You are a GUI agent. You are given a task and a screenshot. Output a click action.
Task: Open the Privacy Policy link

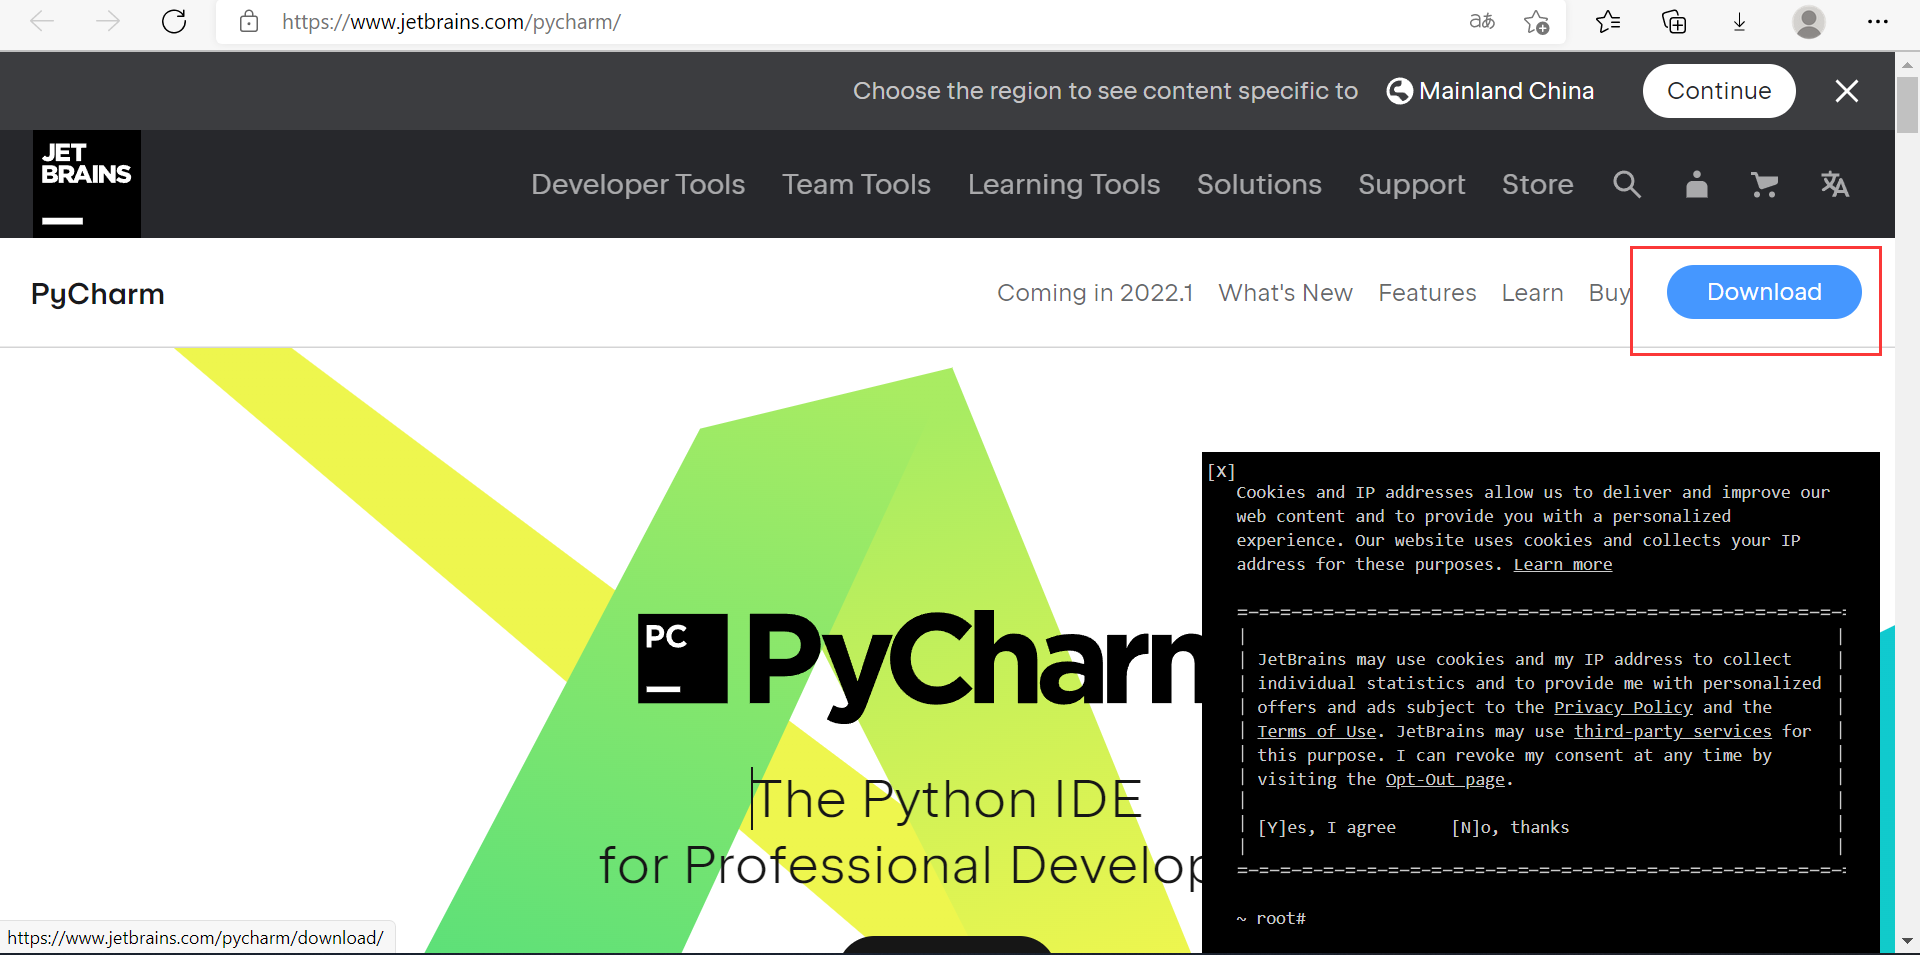[1623, 708]
